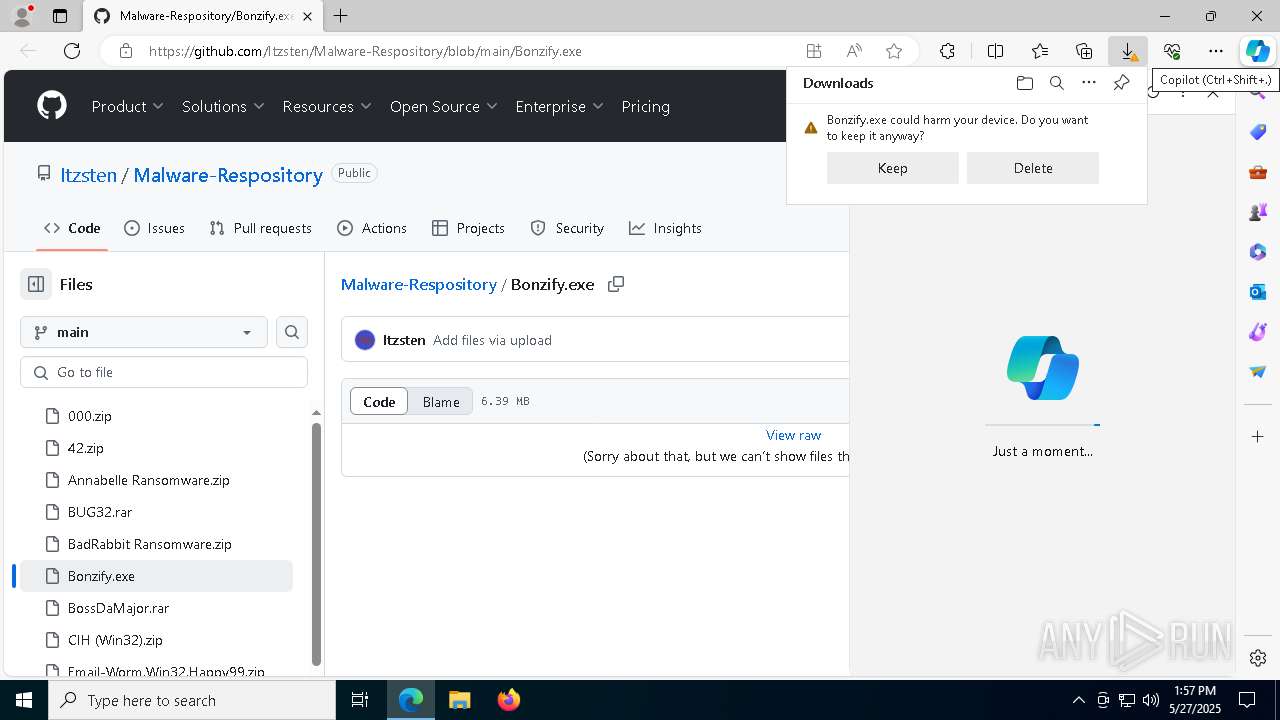Open the Malware-Respository repo title link

click(x=228, y=175)
